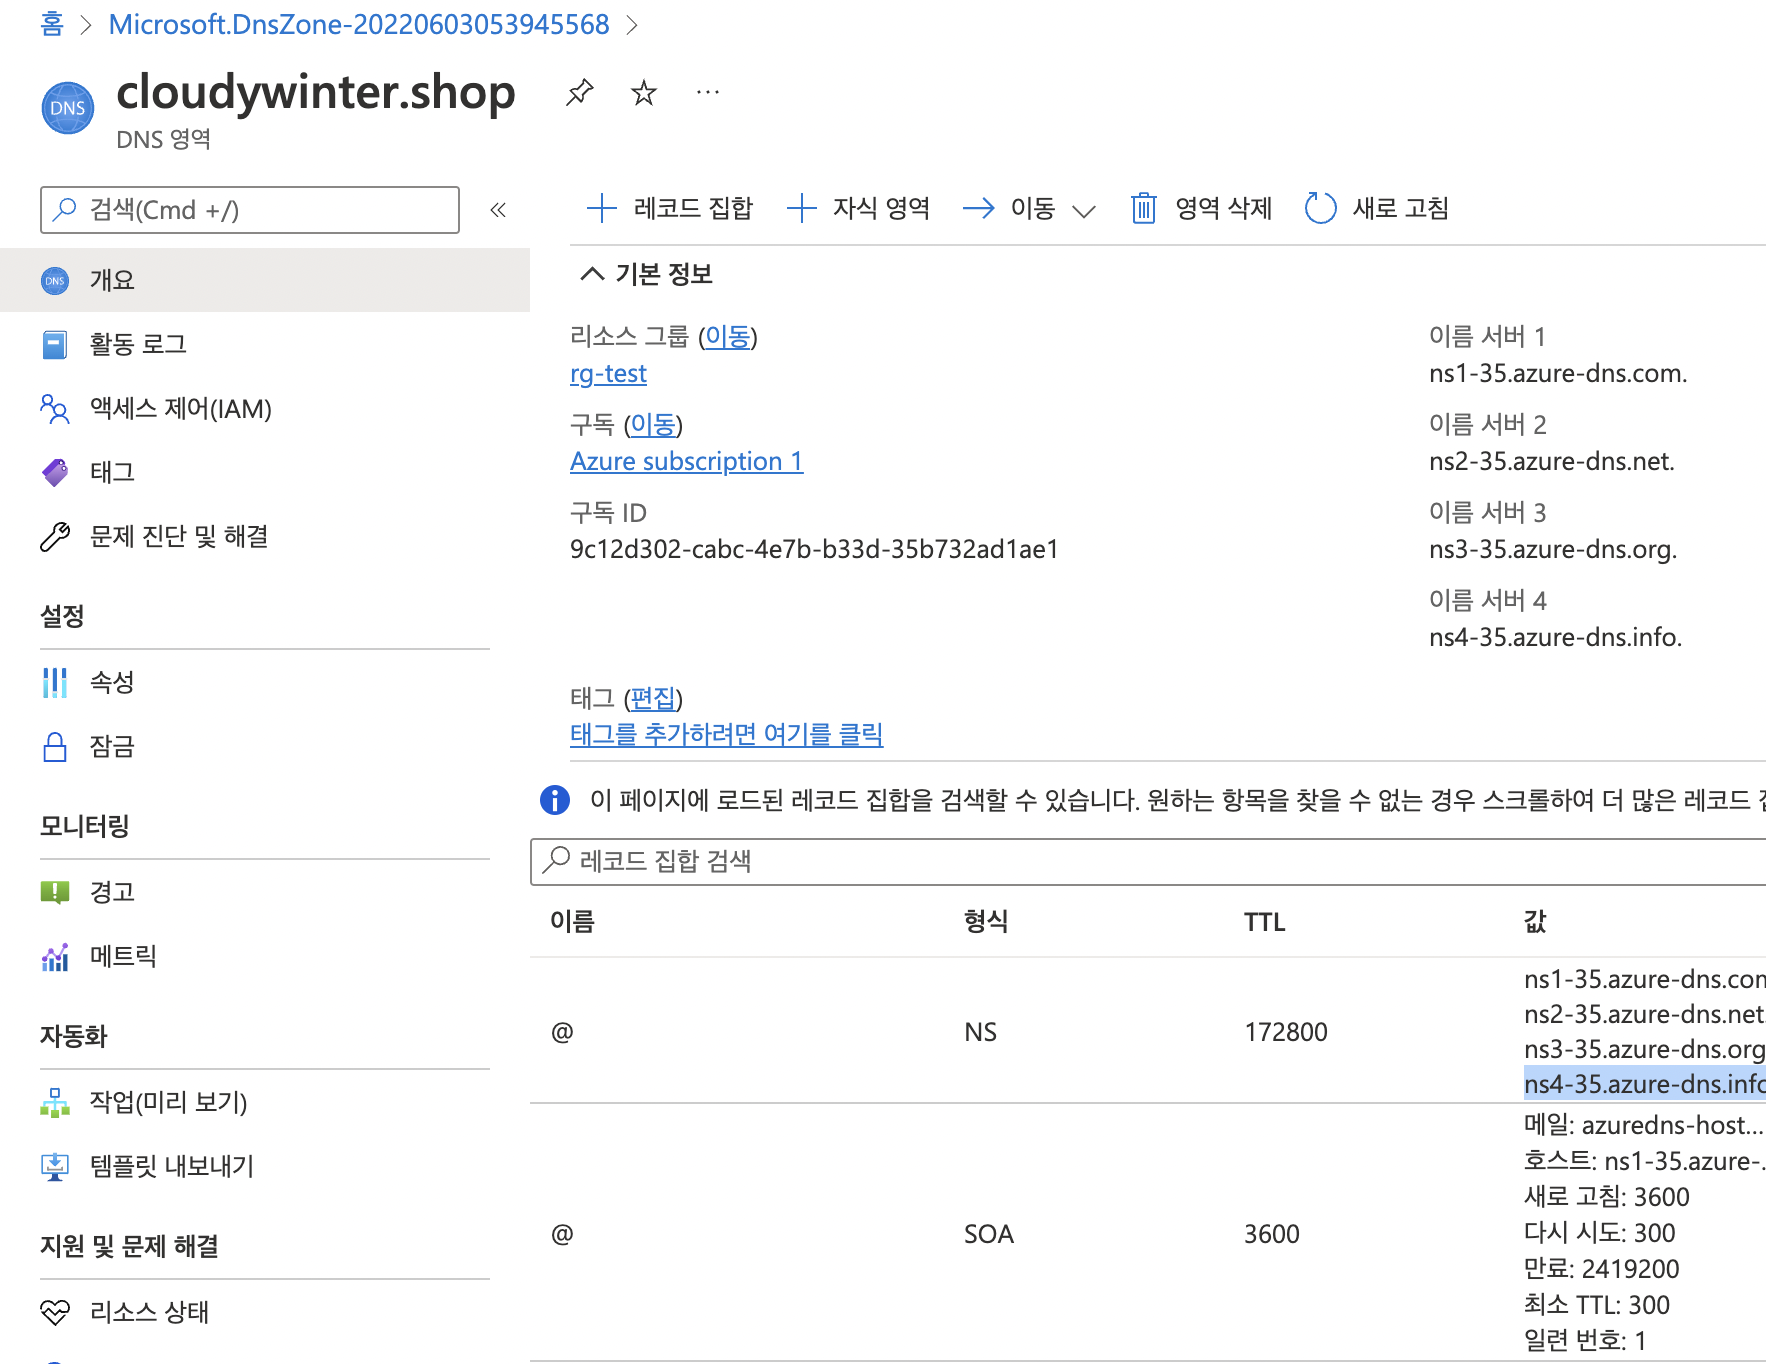Pin cloudywinter.shop to dashboard
The height and width of the screenshot is (1364, 1766).
pyautogui.click(x=579, y=93)
